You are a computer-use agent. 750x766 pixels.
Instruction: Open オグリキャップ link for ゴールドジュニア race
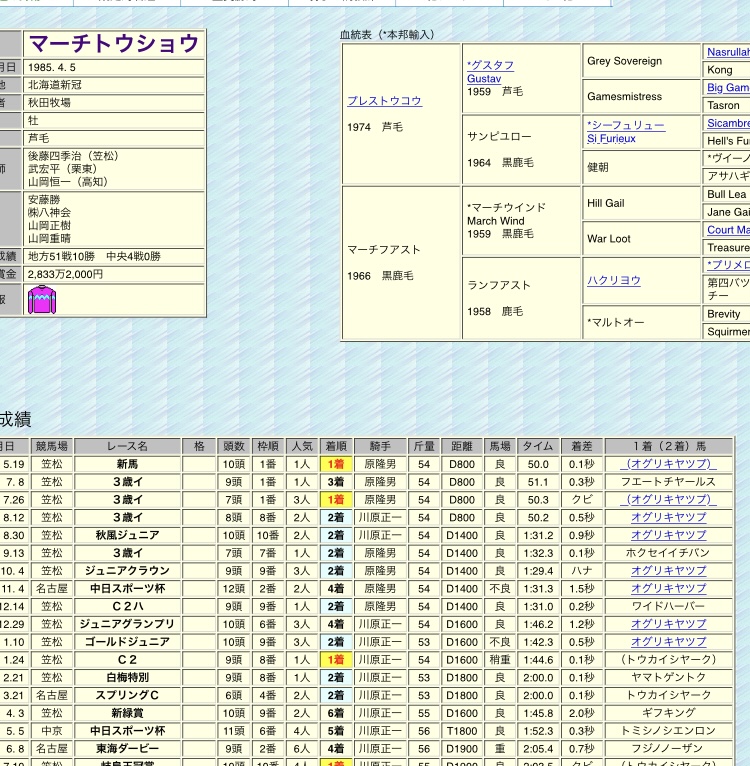(x=668, y=642)
